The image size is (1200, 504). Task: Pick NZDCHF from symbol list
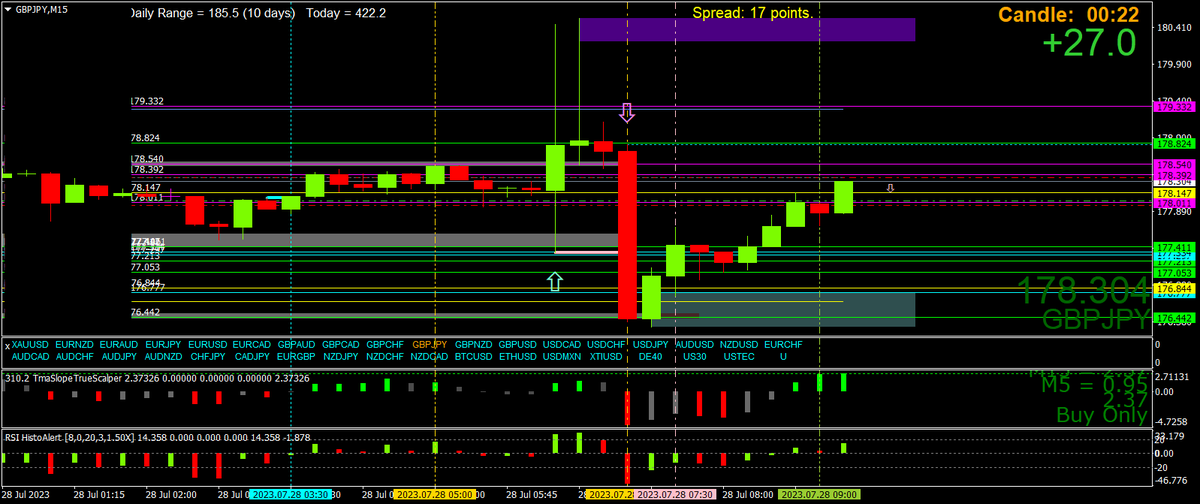pyautogui.click(x=385, y=356)
